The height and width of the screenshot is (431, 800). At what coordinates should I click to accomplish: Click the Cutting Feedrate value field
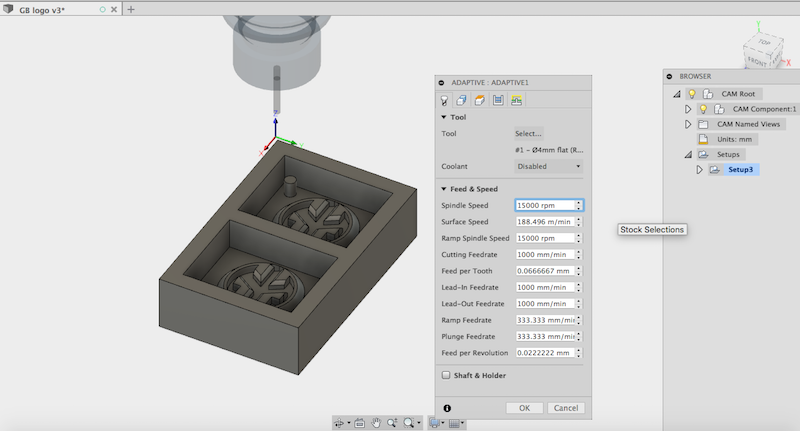click(545, 255)
